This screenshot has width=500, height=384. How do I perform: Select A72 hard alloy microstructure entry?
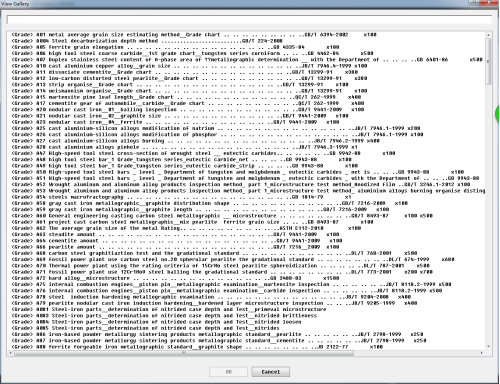point(175,278)
